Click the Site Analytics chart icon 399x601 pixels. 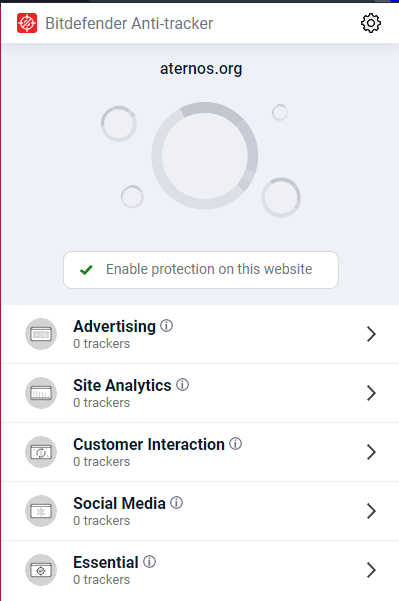pyautogui.click(x=41, y=393)
